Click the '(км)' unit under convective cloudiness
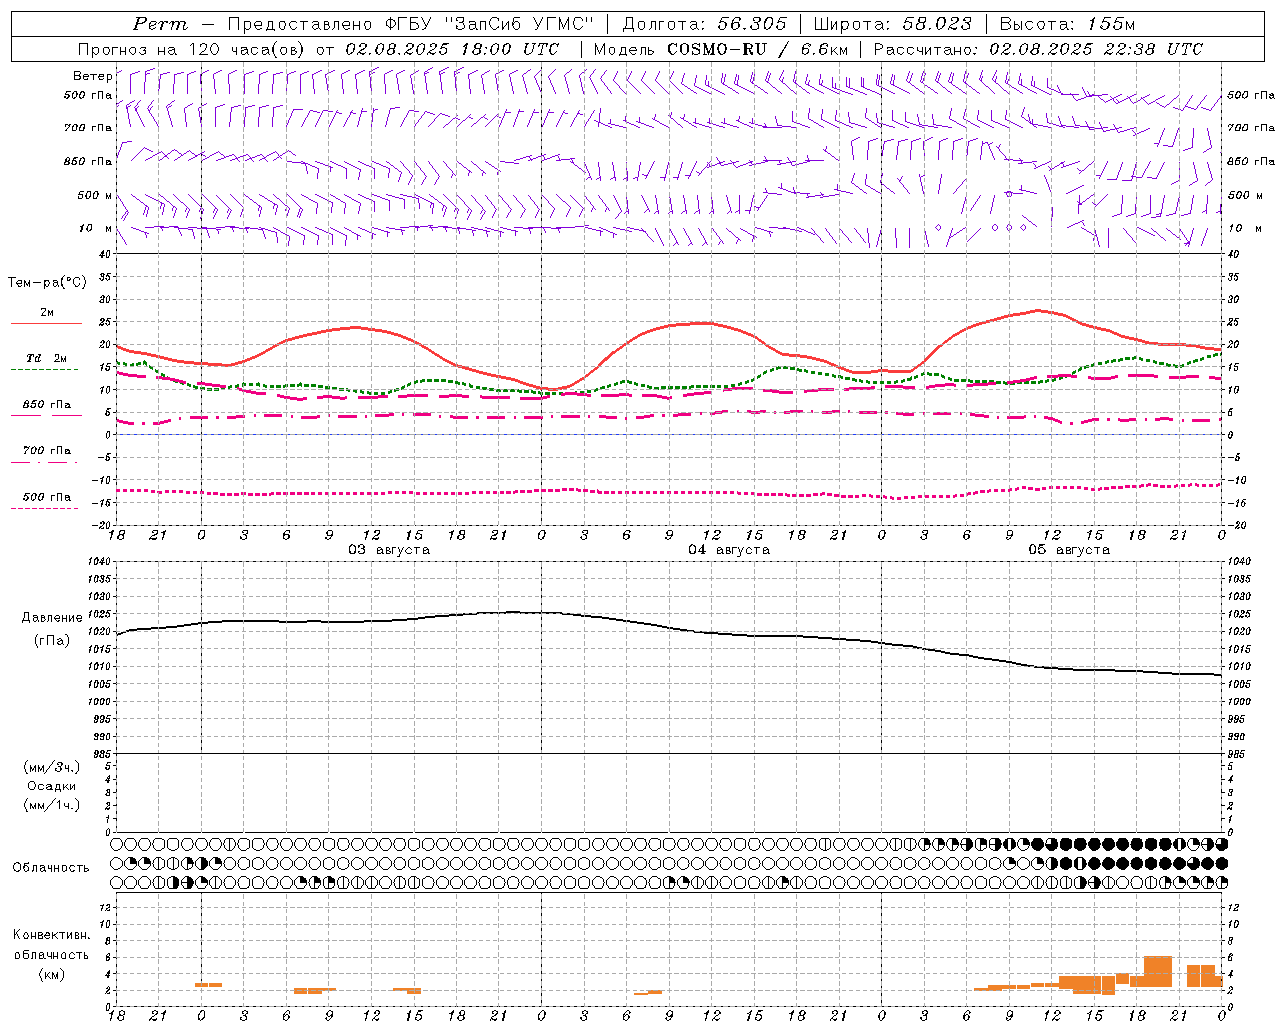Image resolution: width=1280 pixels, height=1024 pixels. point(52,974)
